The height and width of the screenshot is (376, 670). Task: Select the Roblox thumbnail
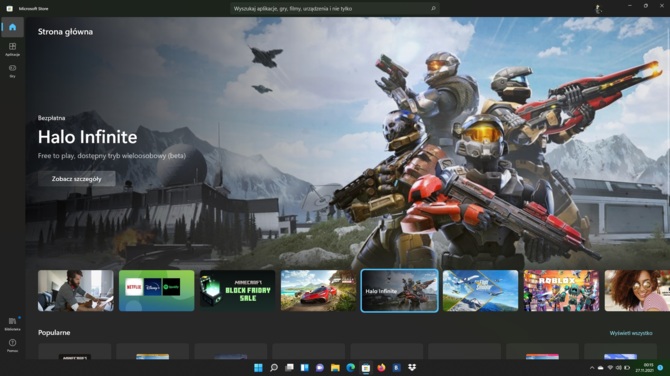pos(561,291)
